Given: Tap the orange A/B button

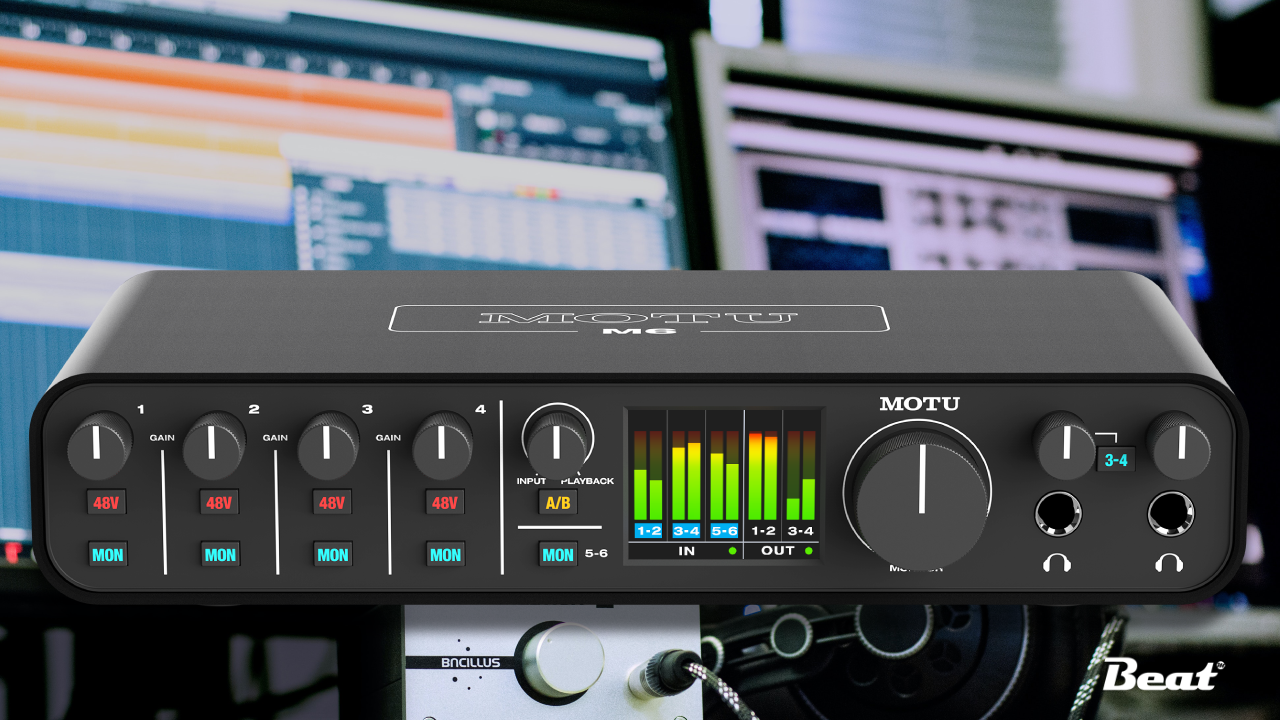Looking at the screenshot, I should click(x=558, y=503).
